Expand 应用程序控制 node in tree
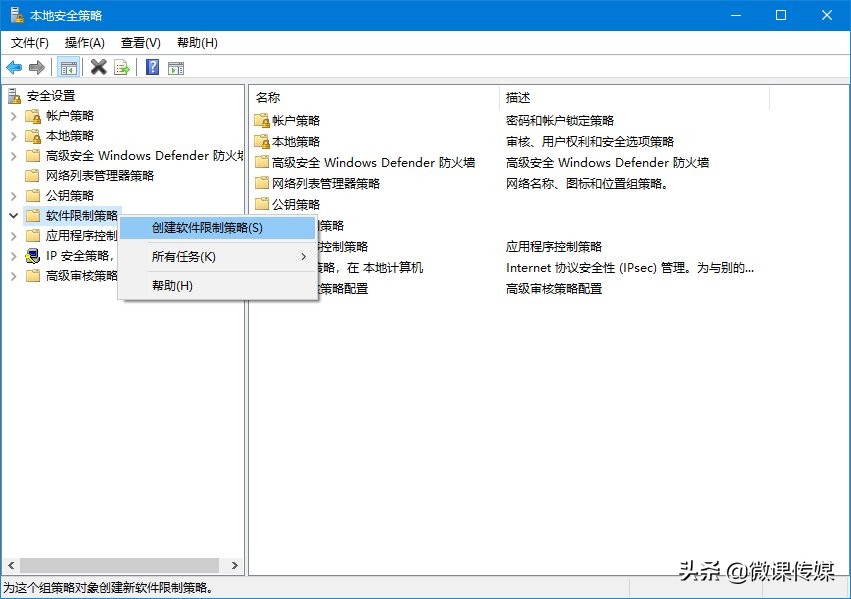851x599 pixels. [14, 236]
